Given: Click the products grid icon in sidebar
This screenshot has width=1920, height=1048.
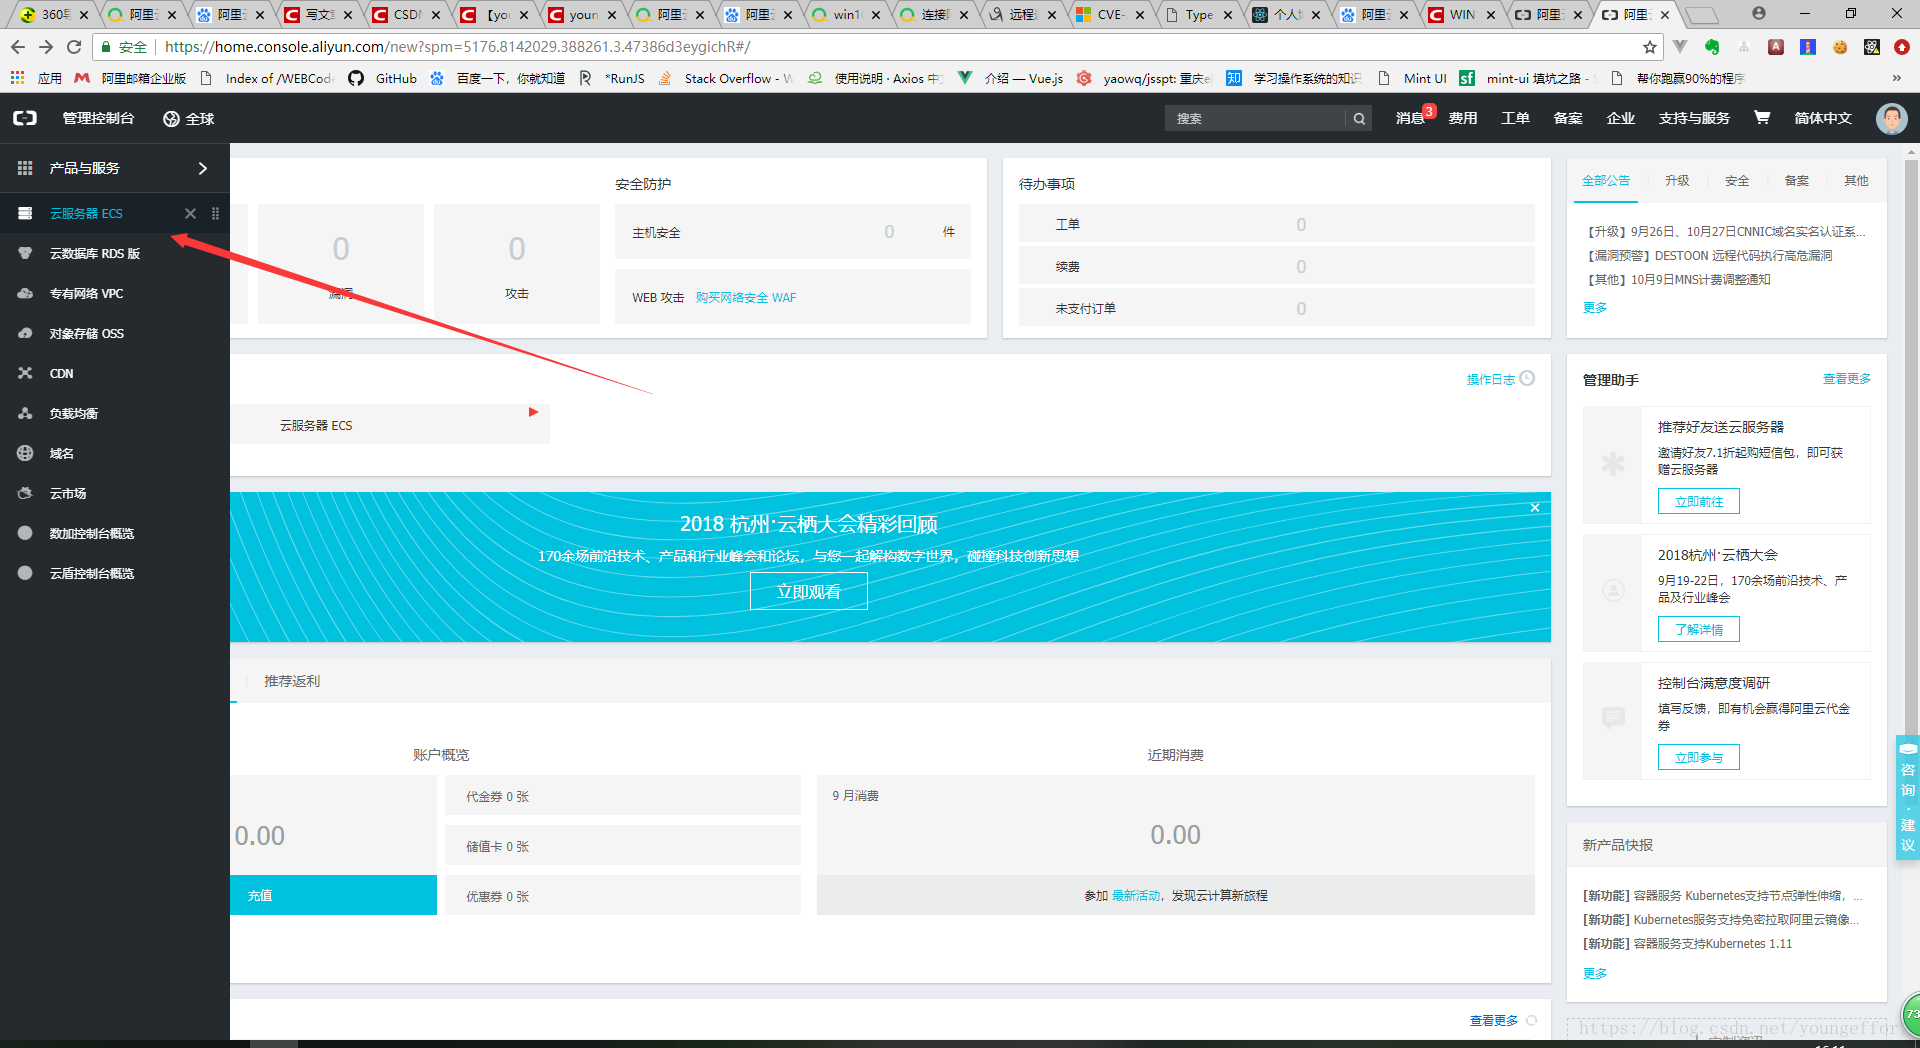Looking at the screenshot, I should pos(25,168).
